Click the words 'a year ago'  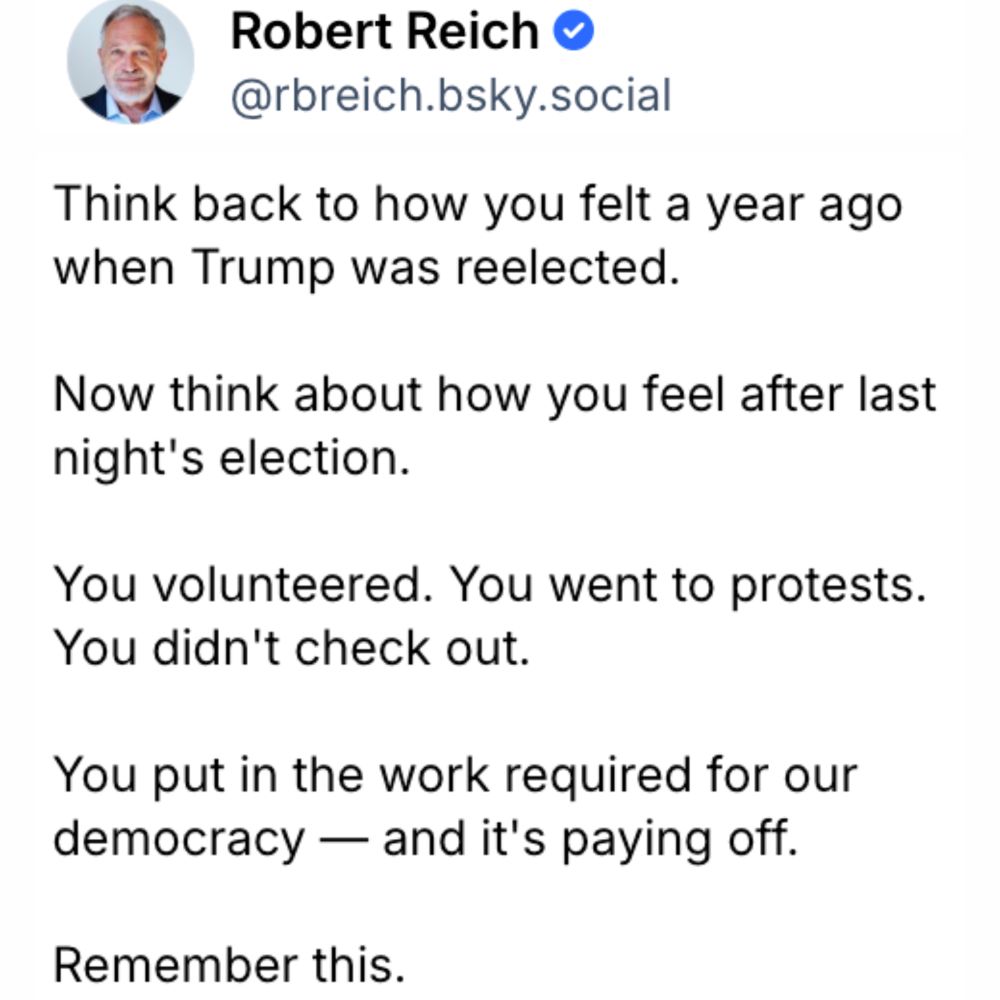[x=784, y=206]
